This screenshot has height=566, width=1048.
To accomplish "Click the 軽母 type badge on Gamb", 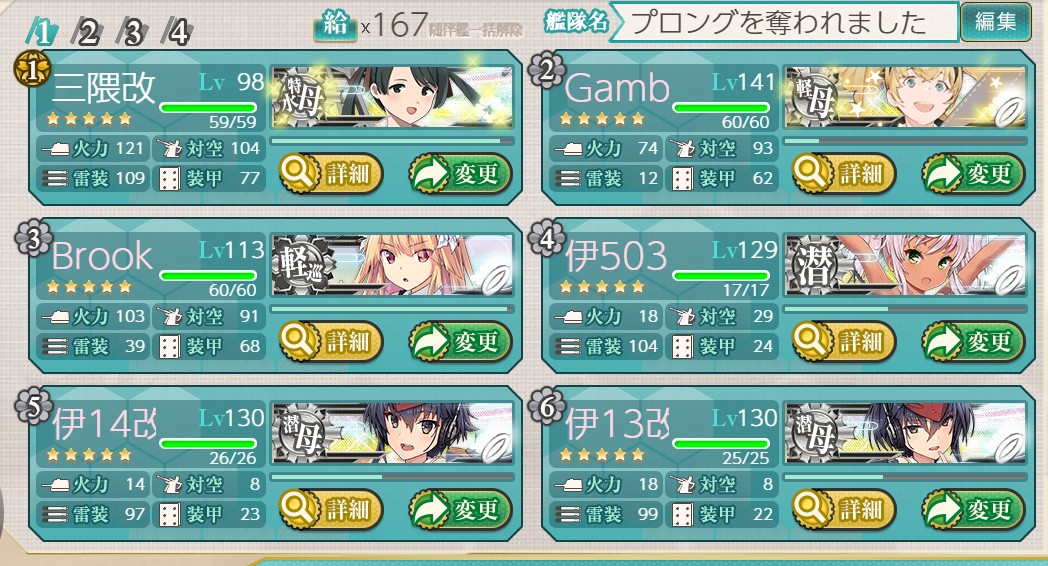I will click(x=814, y=97).
